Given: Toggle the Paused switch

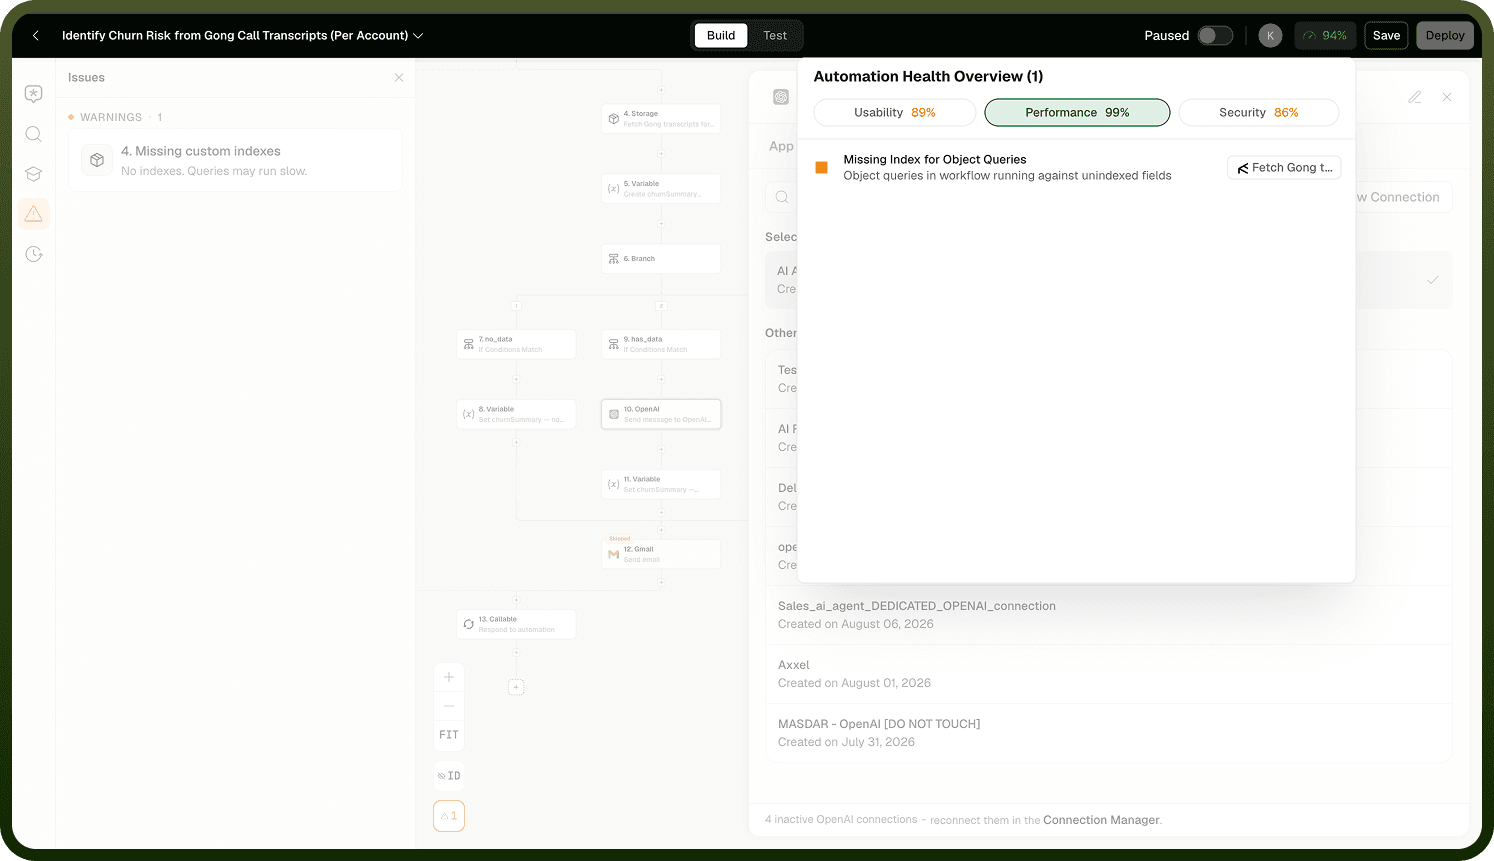Looking at the screenshot, I should pyautogui.click(x=1215, y=35).
